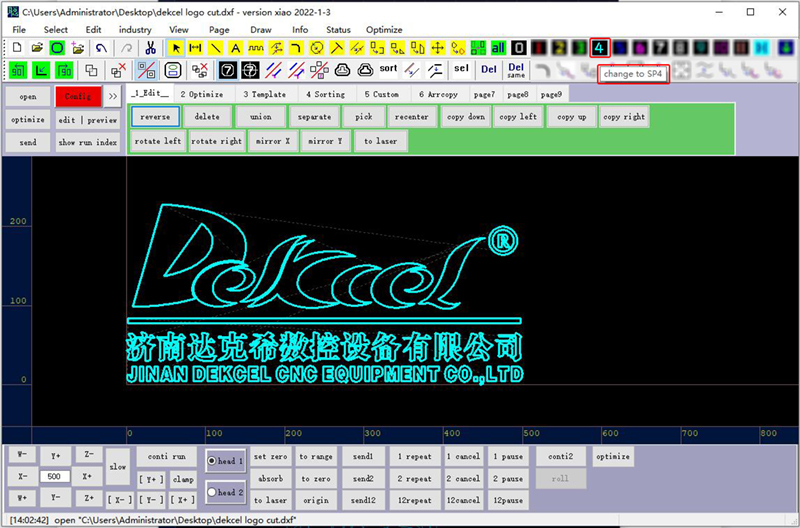
Task: Click the 'sort' toolbar icon
Action: [x=388, y=68]
